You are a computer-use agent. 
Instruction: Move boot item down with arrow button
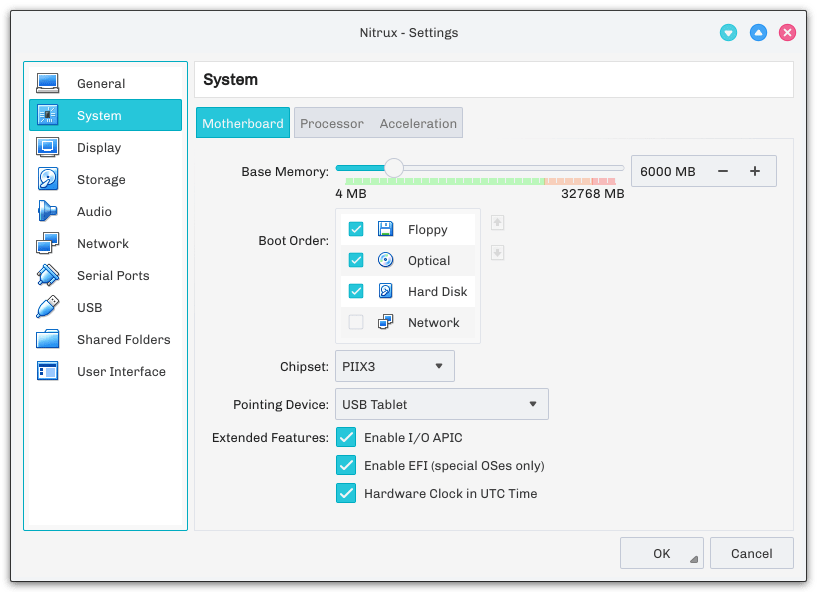coord(497,253)
